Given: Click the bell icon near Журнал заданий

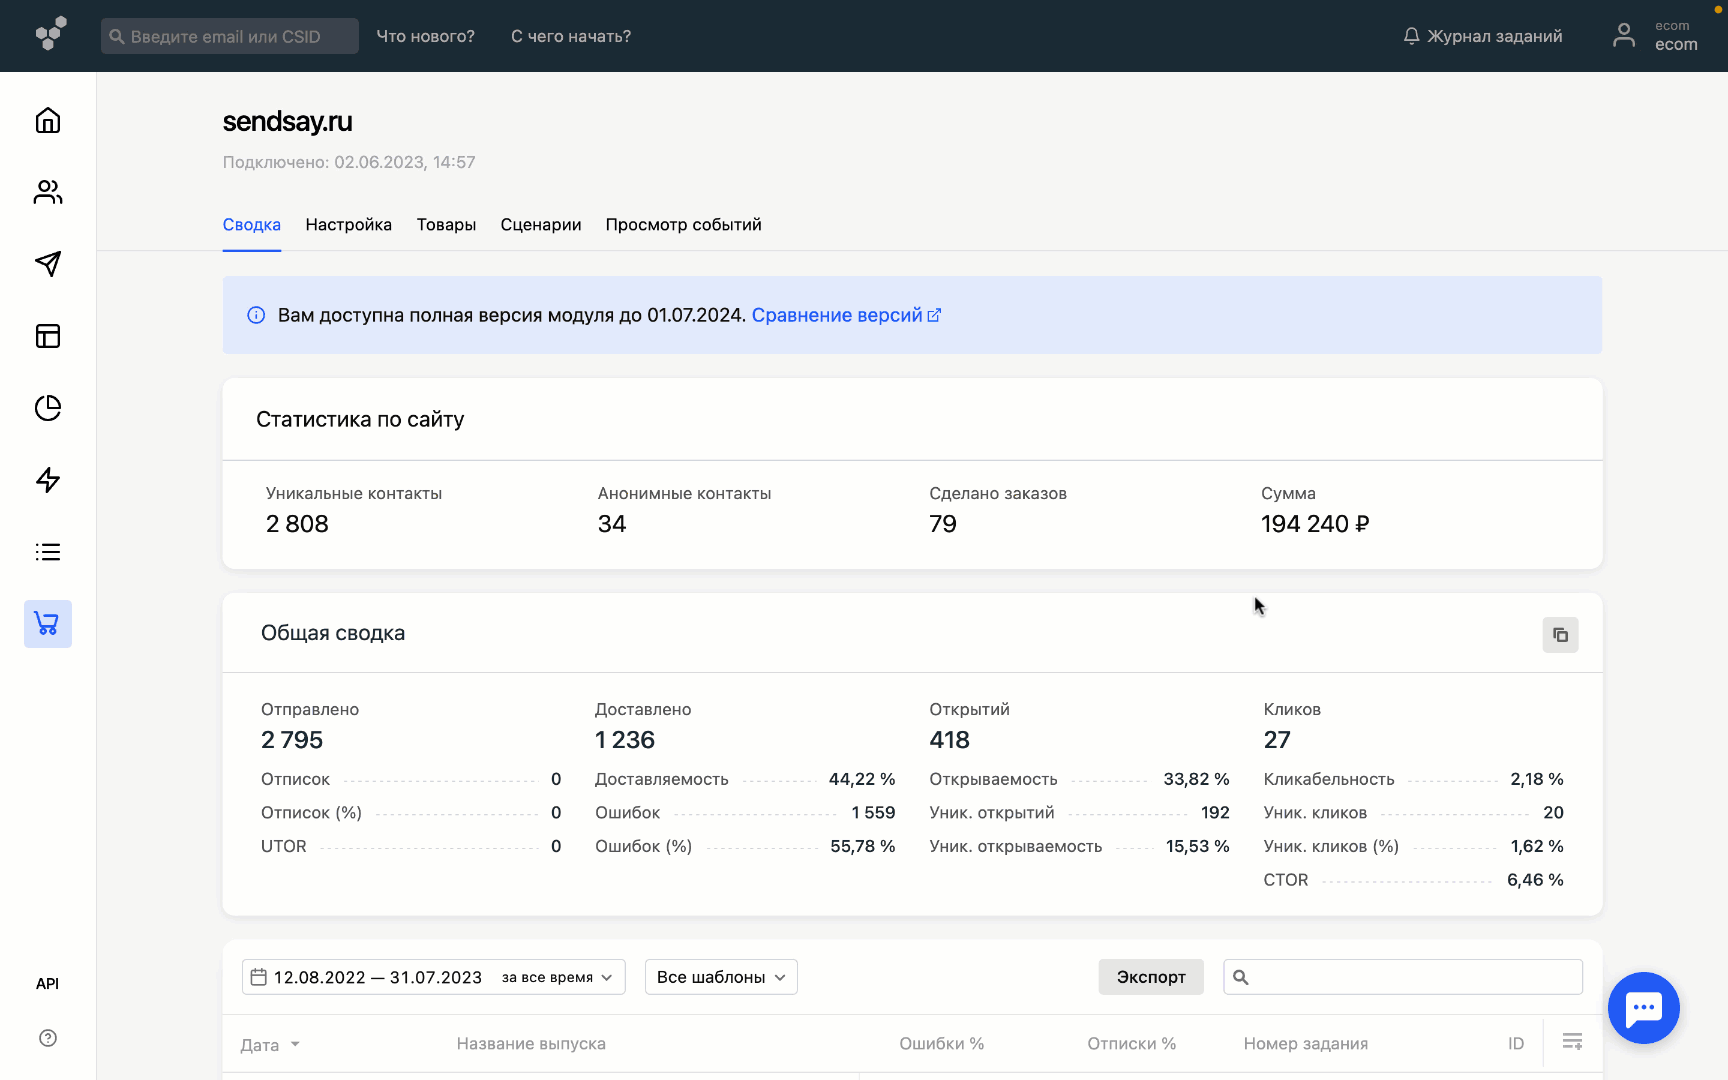Looking at the screenshot, I should click(1411, 36).
